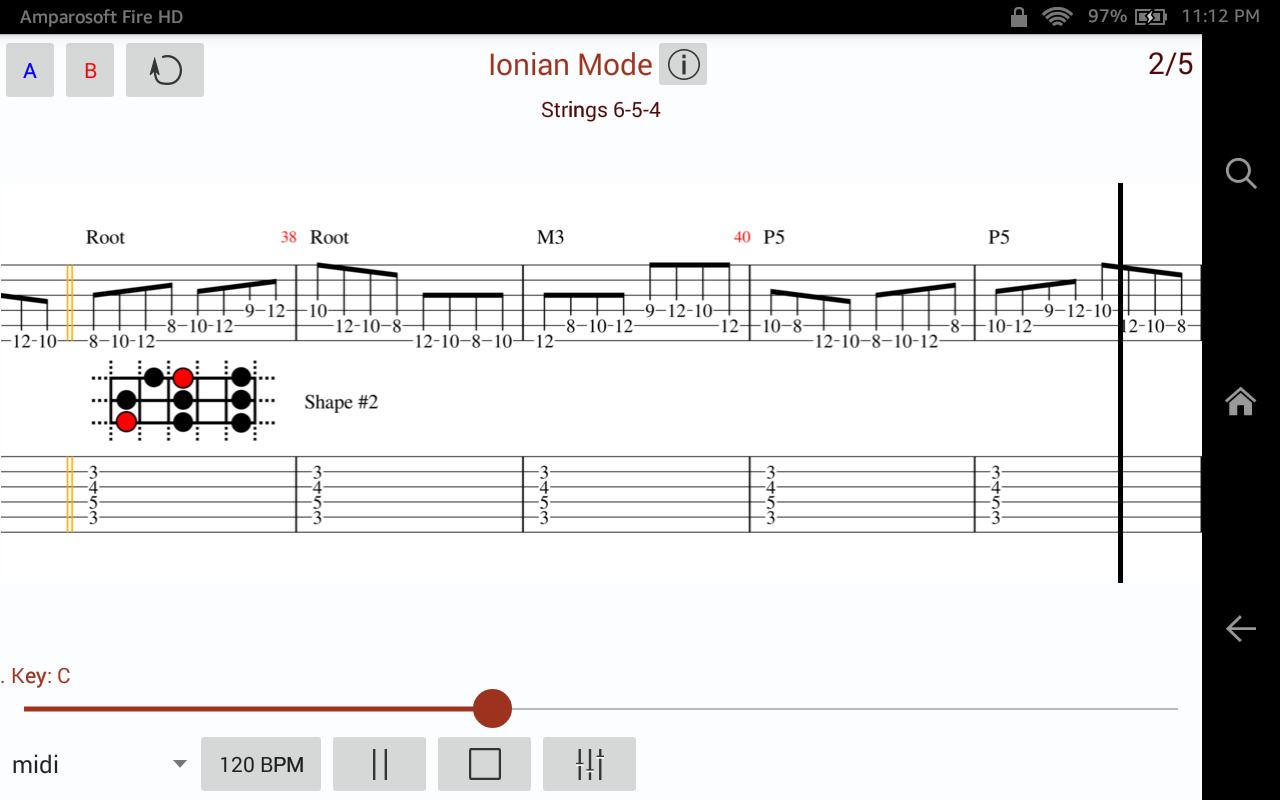Tap the Key: C label

pos(40,676)
